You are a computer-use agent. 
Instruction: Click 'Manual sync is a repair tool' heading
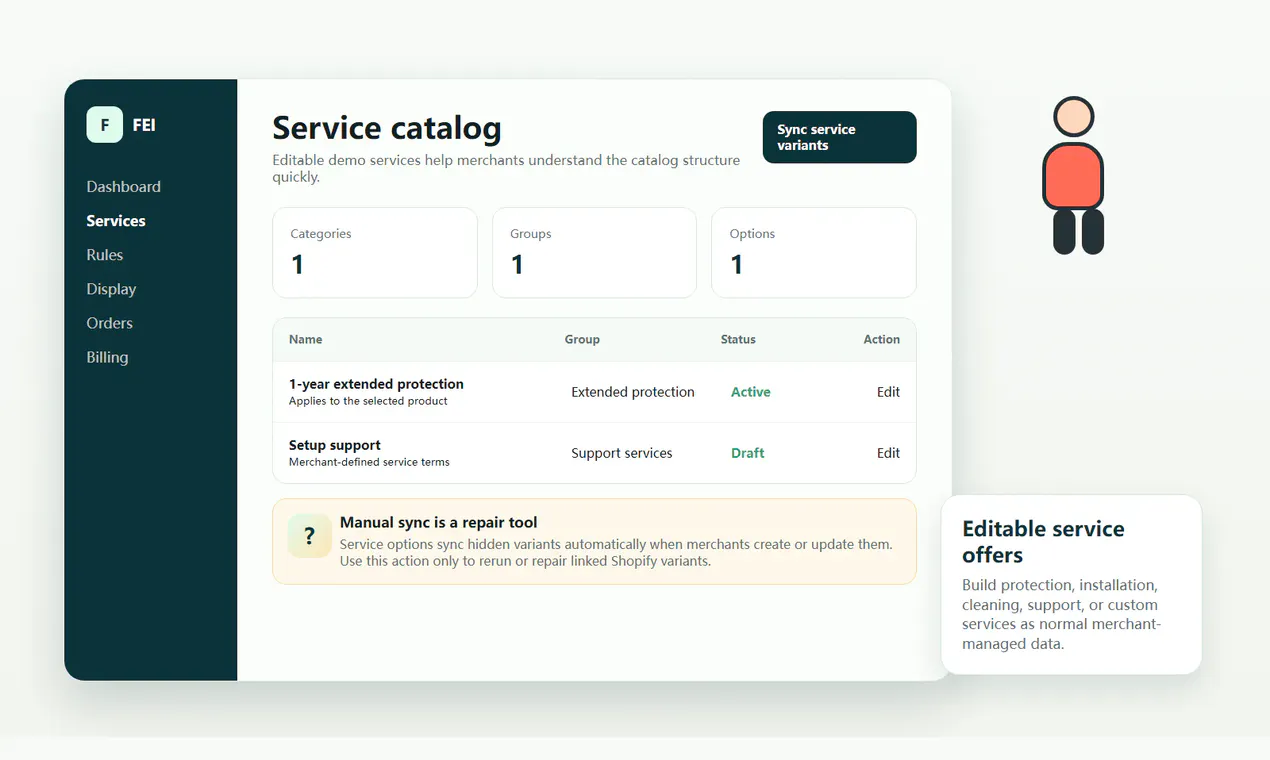click(439, 522)
